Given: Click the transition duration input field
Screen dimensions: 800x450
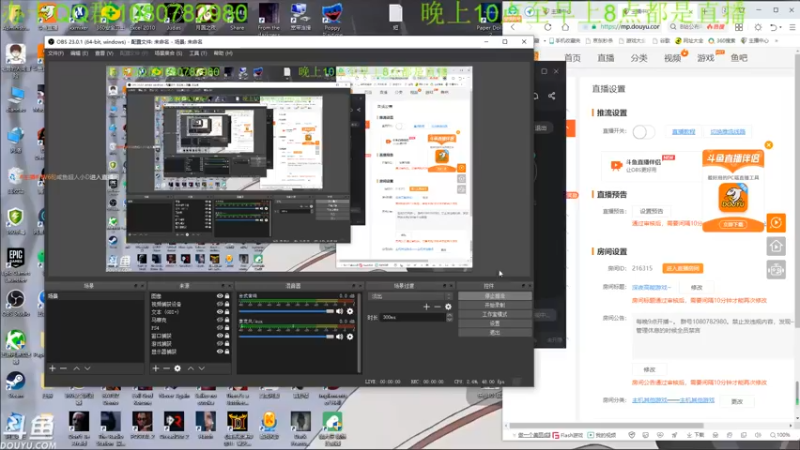Looking at the screenshot, I should tap(413, 317).
